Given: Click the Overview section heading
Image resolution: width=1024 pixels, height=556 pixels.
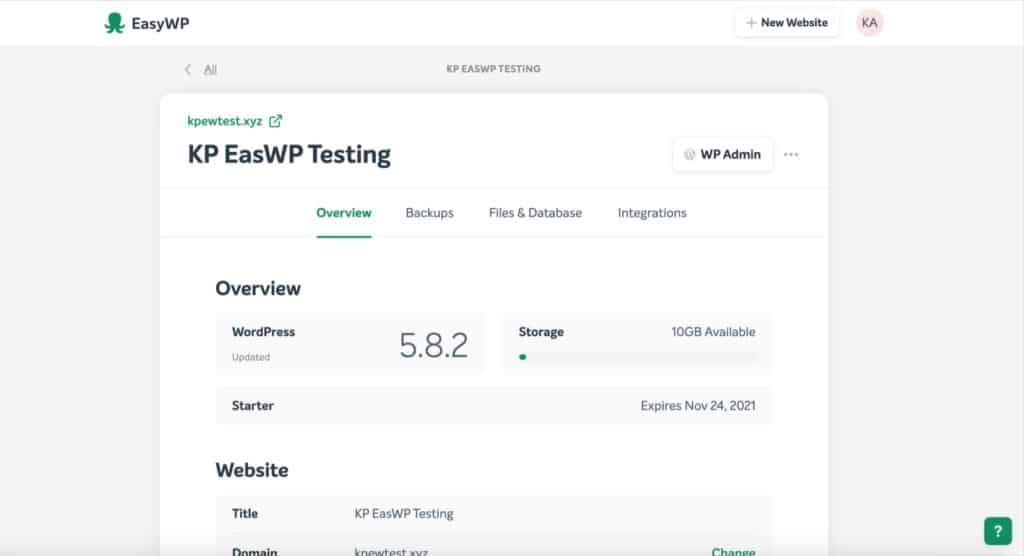Looking at the screenshot, I should [258, 288].
